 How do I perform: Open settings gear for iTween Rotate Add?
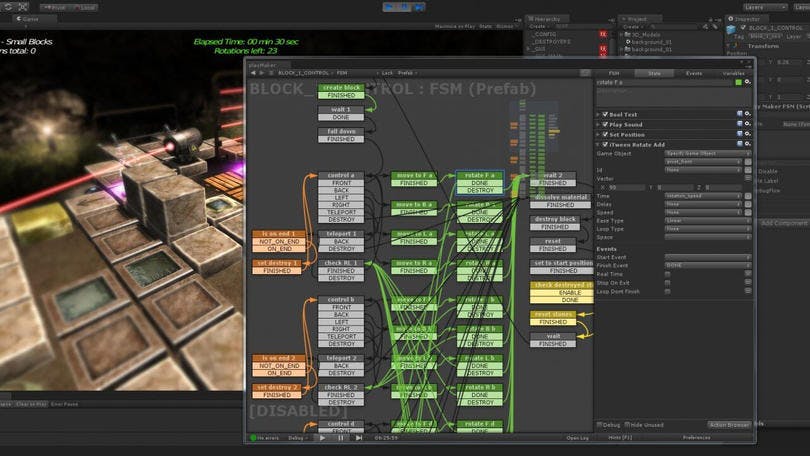point(747,144)
